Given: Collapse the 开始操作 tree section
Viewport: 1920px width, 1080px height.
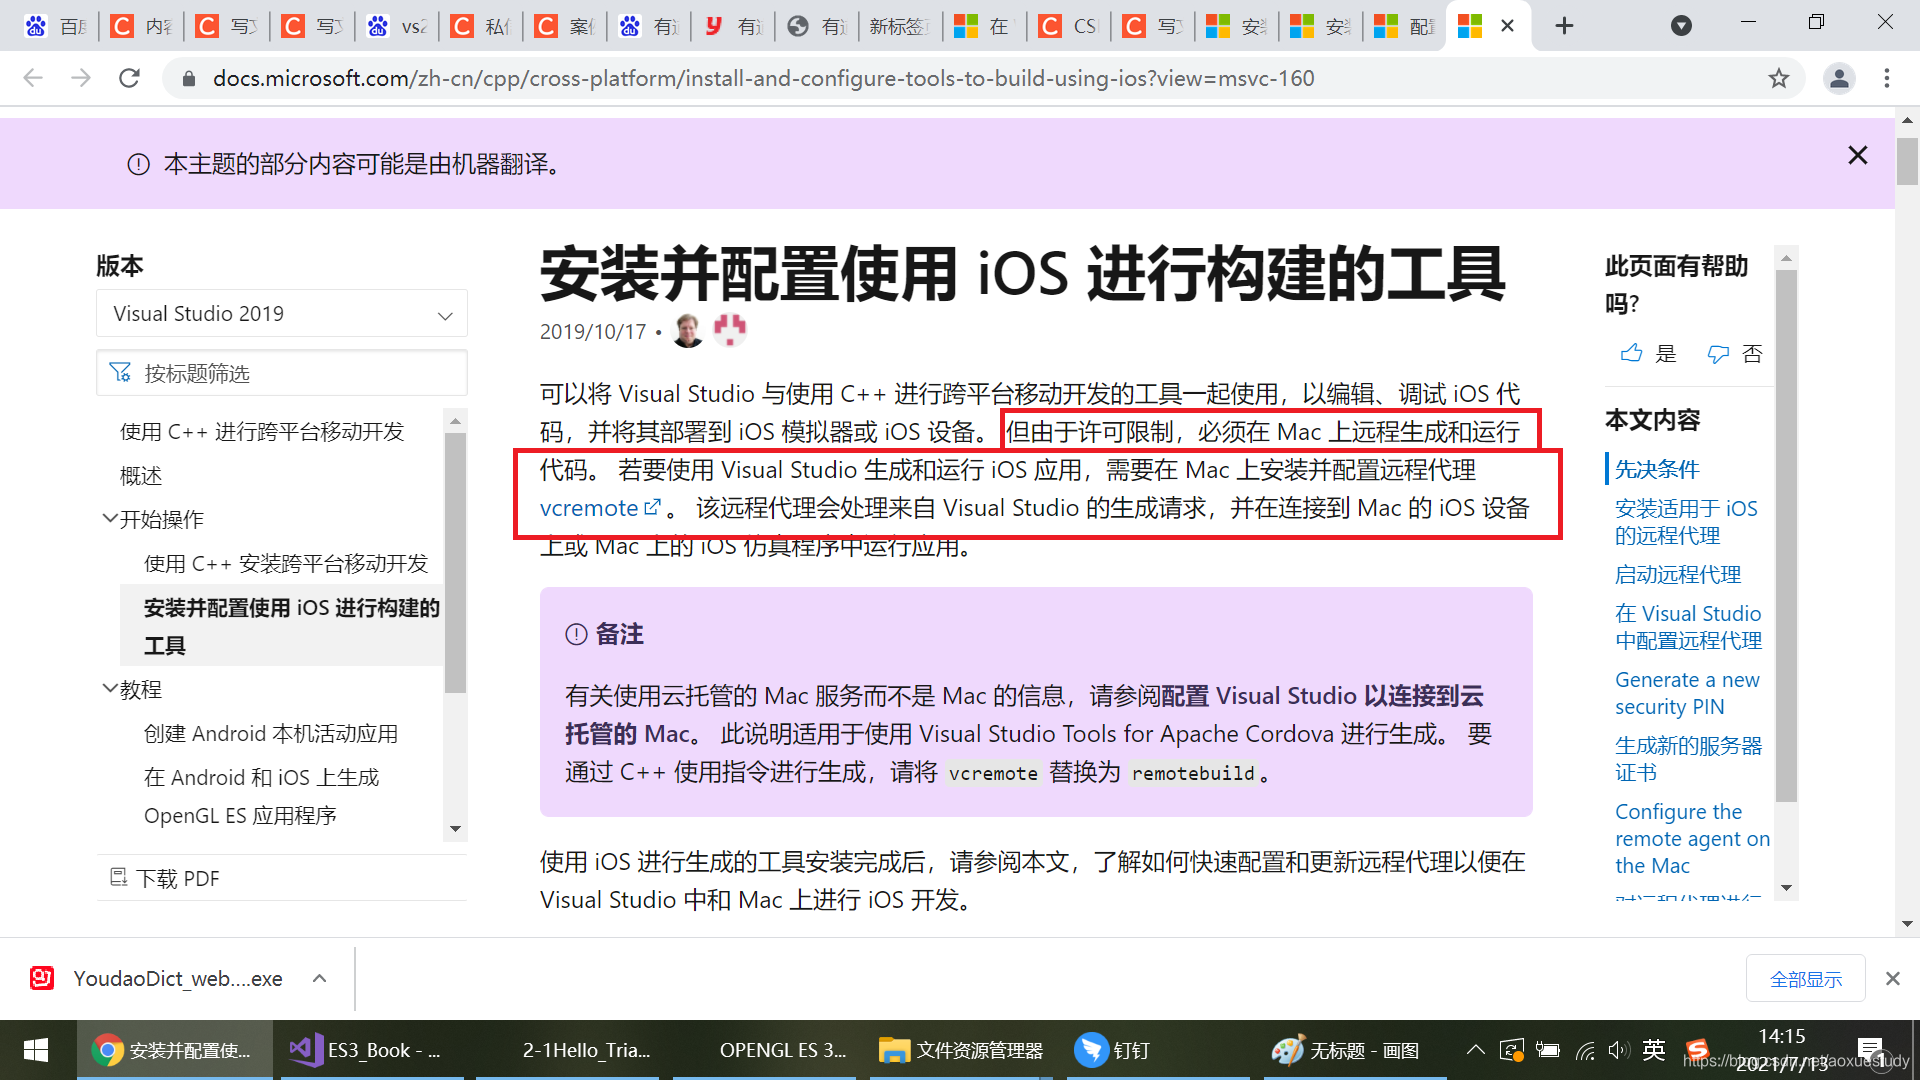Looking at the screenshot, I should tap(110, 519).
